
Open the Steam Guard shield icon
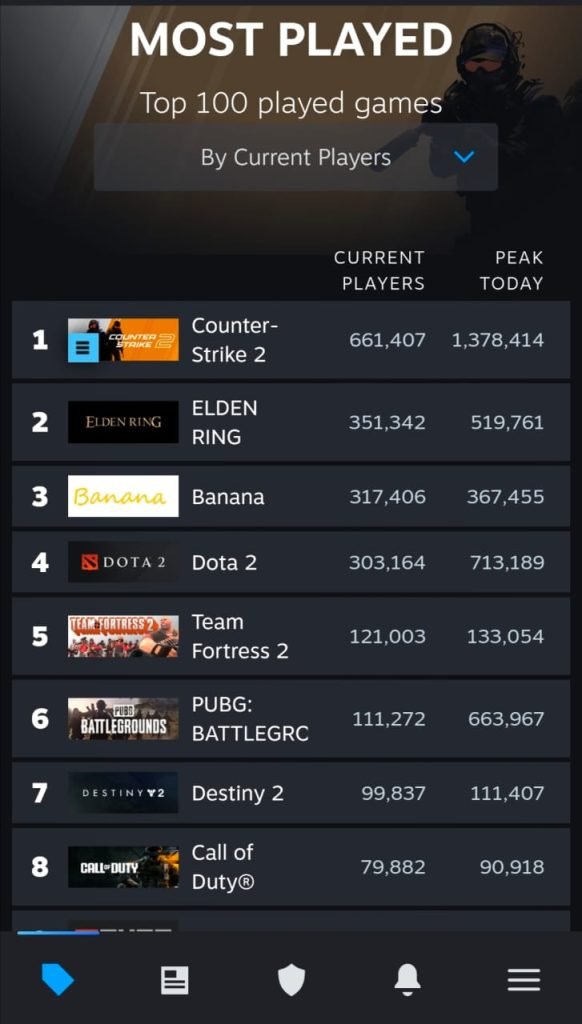(291, 980)
